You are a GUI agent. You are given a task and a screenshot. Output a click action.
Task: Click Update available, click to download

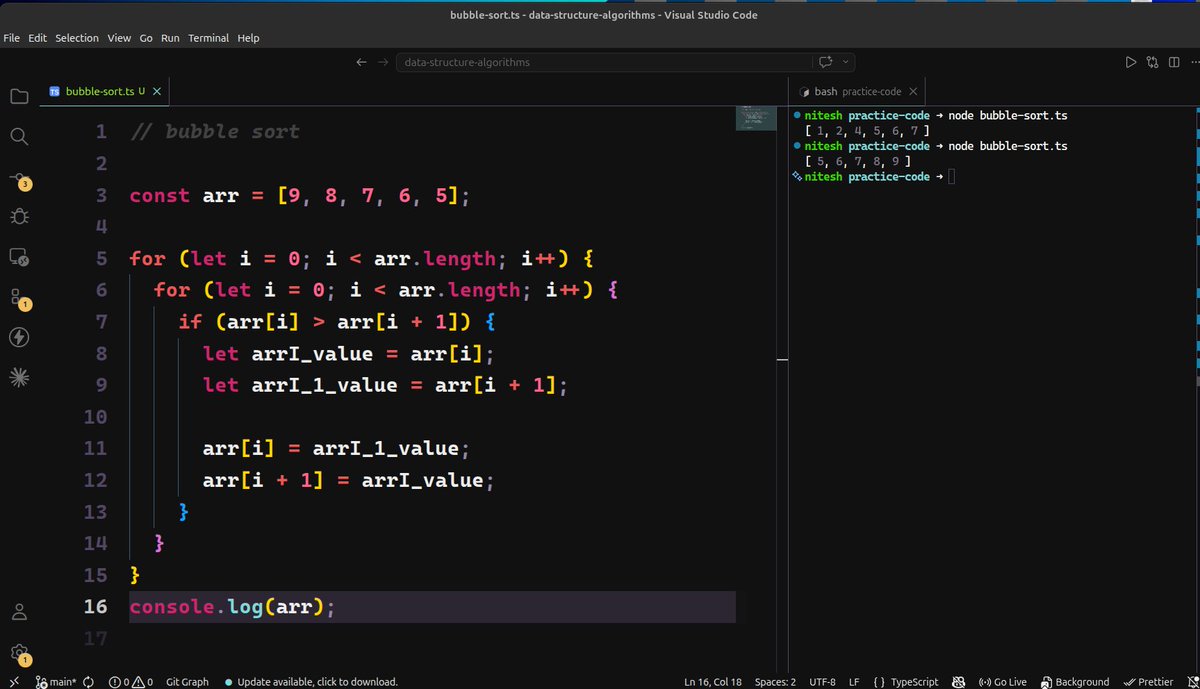(311, 681)
